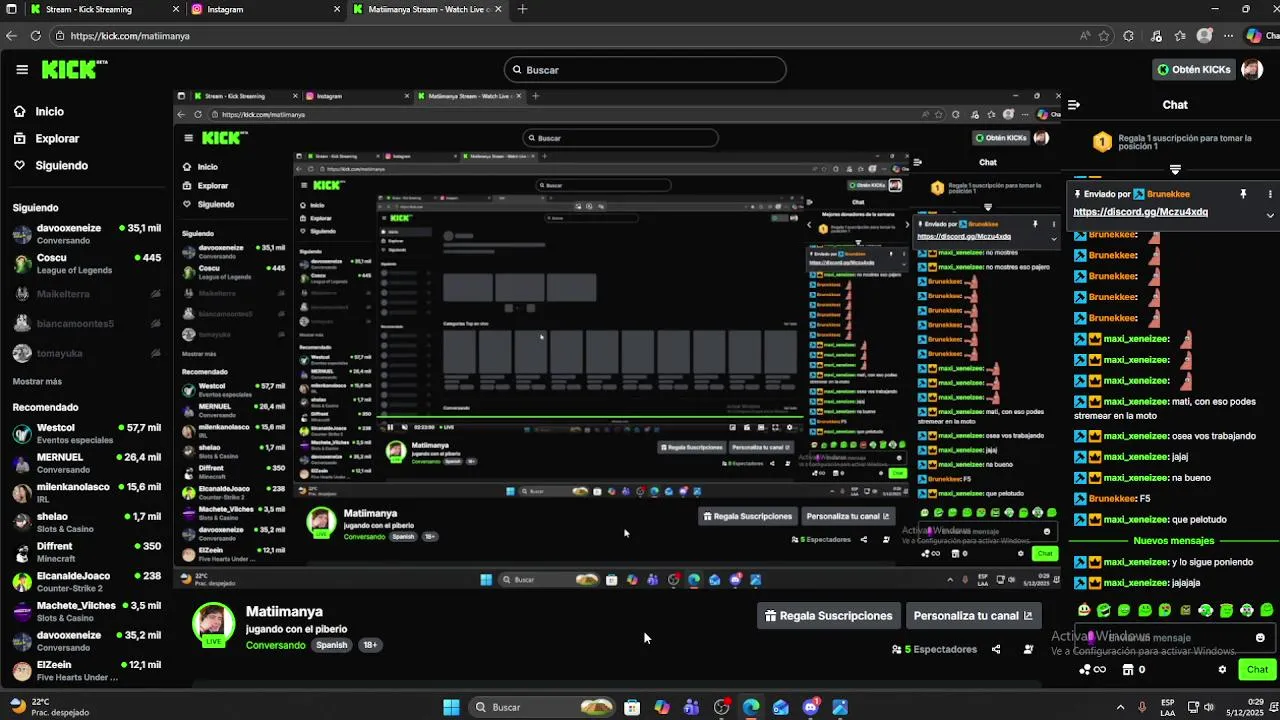Open the emoji picker in message box
1280x720 pixels.
[x=1260, y=638]
